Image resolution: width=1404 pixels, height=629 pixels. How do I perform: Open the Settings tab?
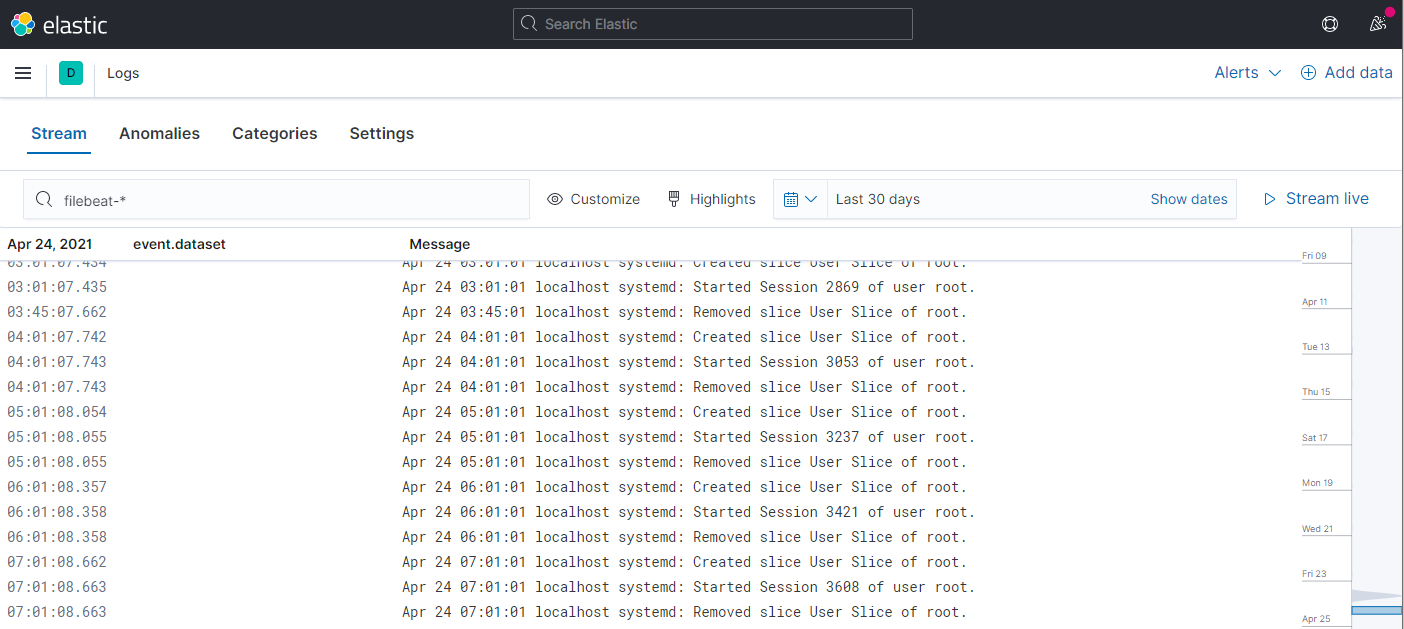coord(382,133)
